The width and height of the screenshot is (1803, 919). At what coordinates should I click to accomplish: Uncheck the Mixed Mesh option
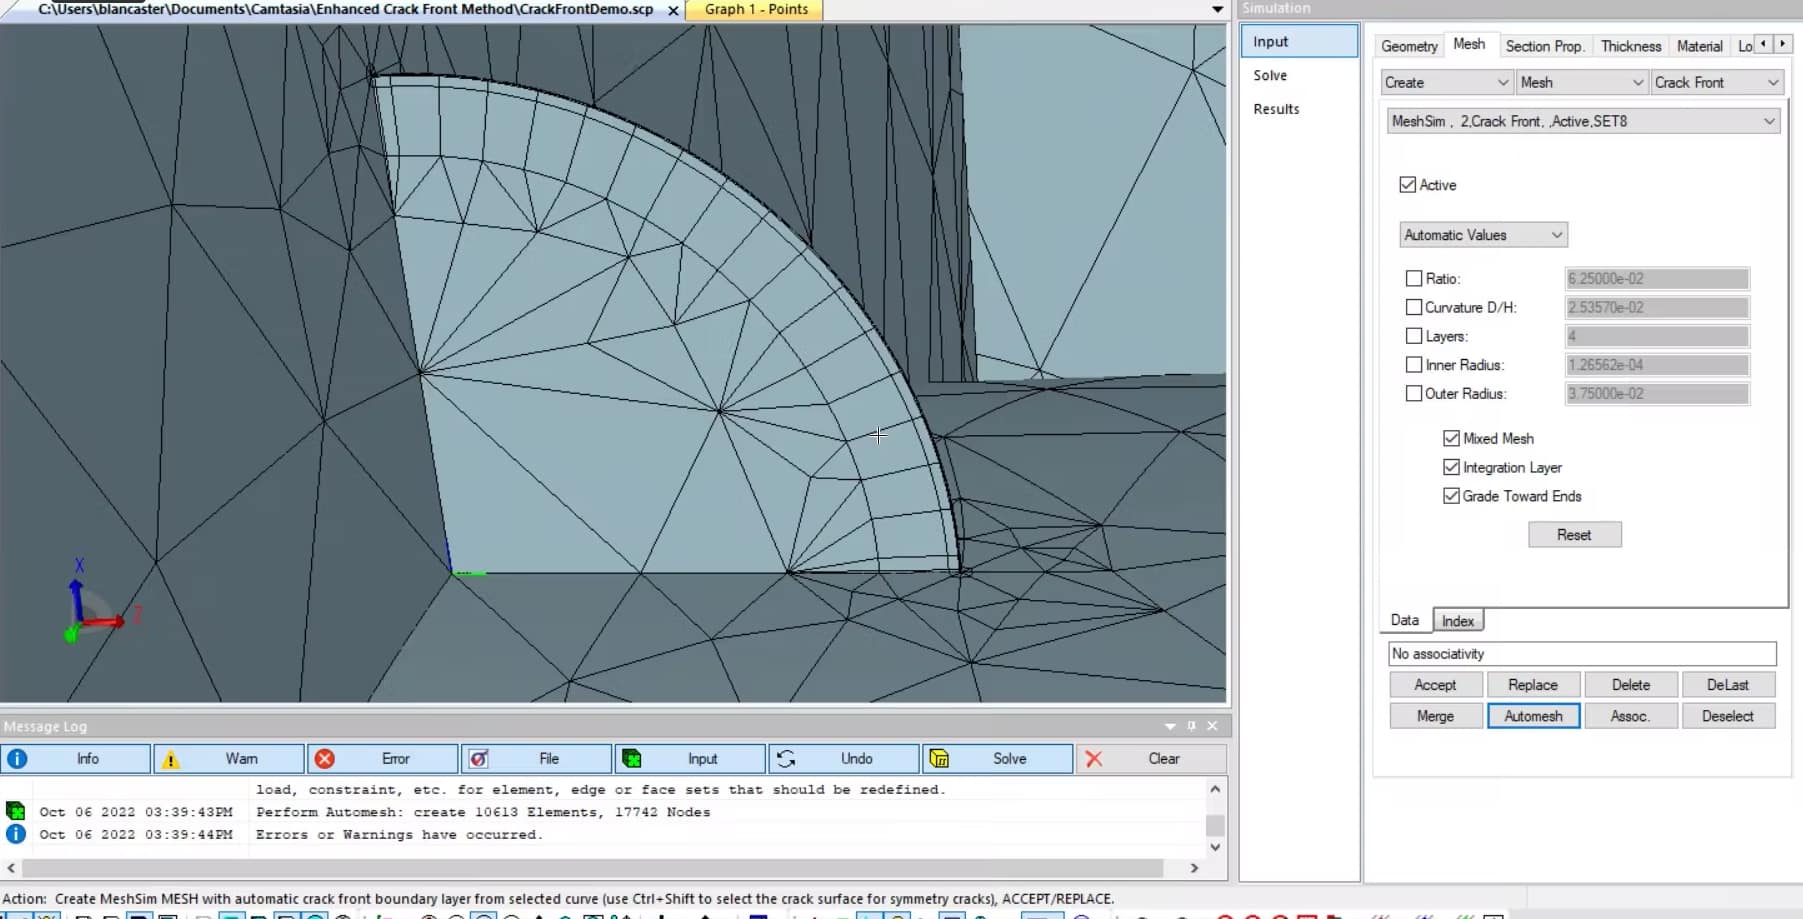(x=1452, y=438)
